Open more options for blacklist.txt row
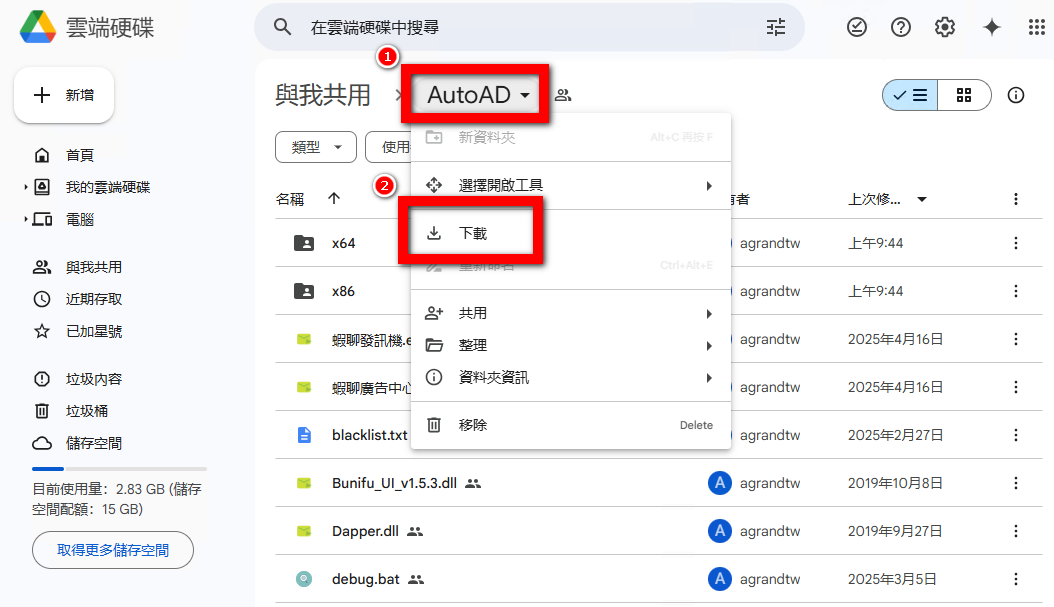The image size is (1054, 607). click(1016, 435)
